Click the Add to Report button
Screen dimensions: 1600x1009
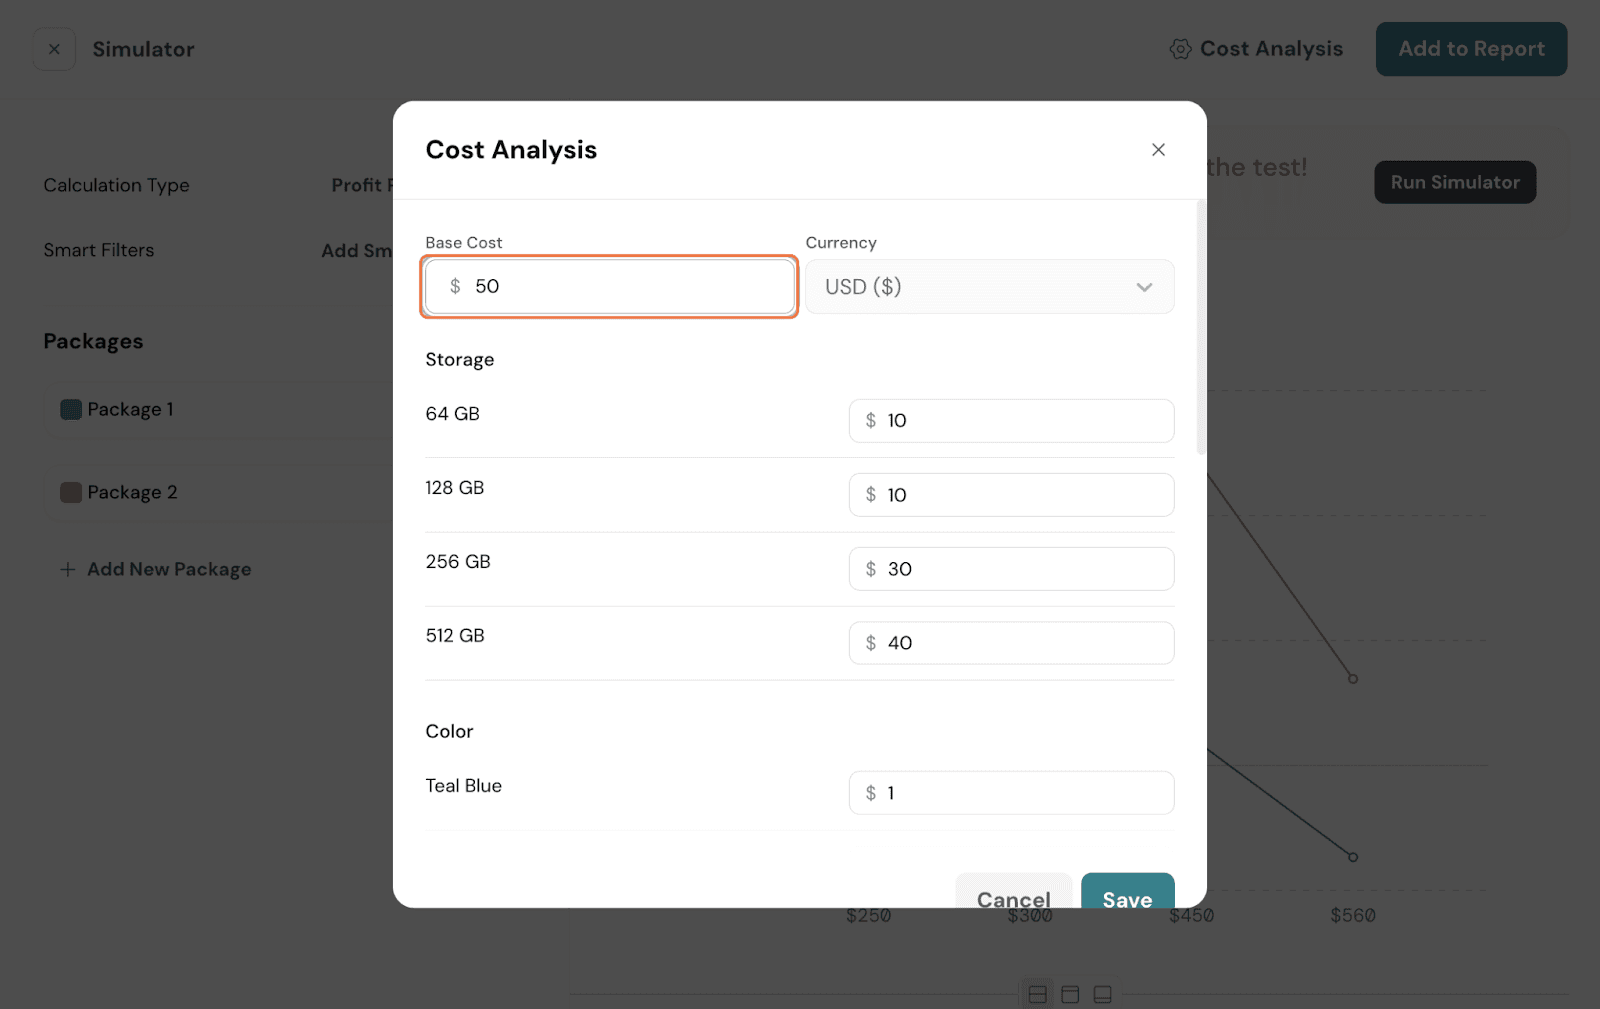[1471, 49]
